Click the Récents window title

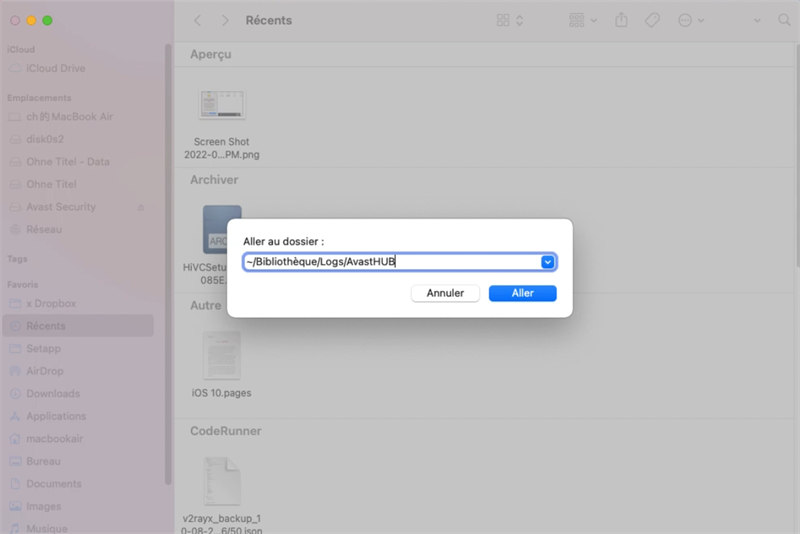click(269, 20)
